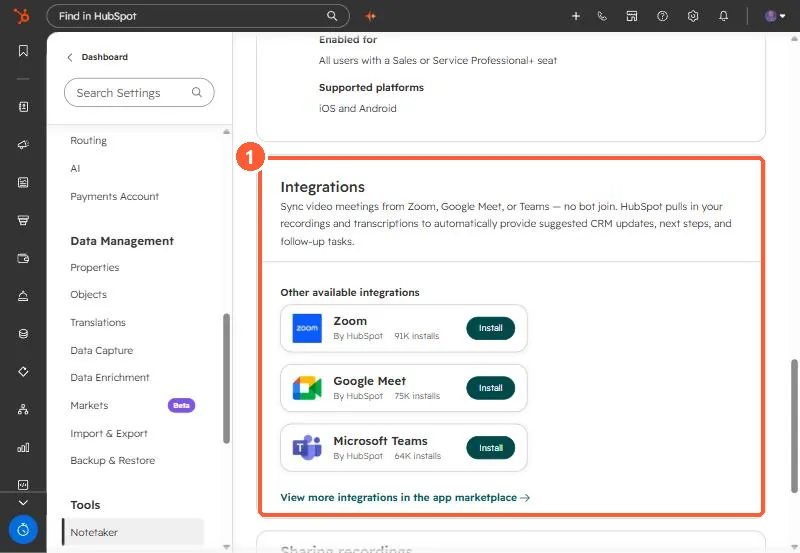Screen dimensions: 800x553
Task: Click the HubSpot sprocket logo
Action: 21,16
